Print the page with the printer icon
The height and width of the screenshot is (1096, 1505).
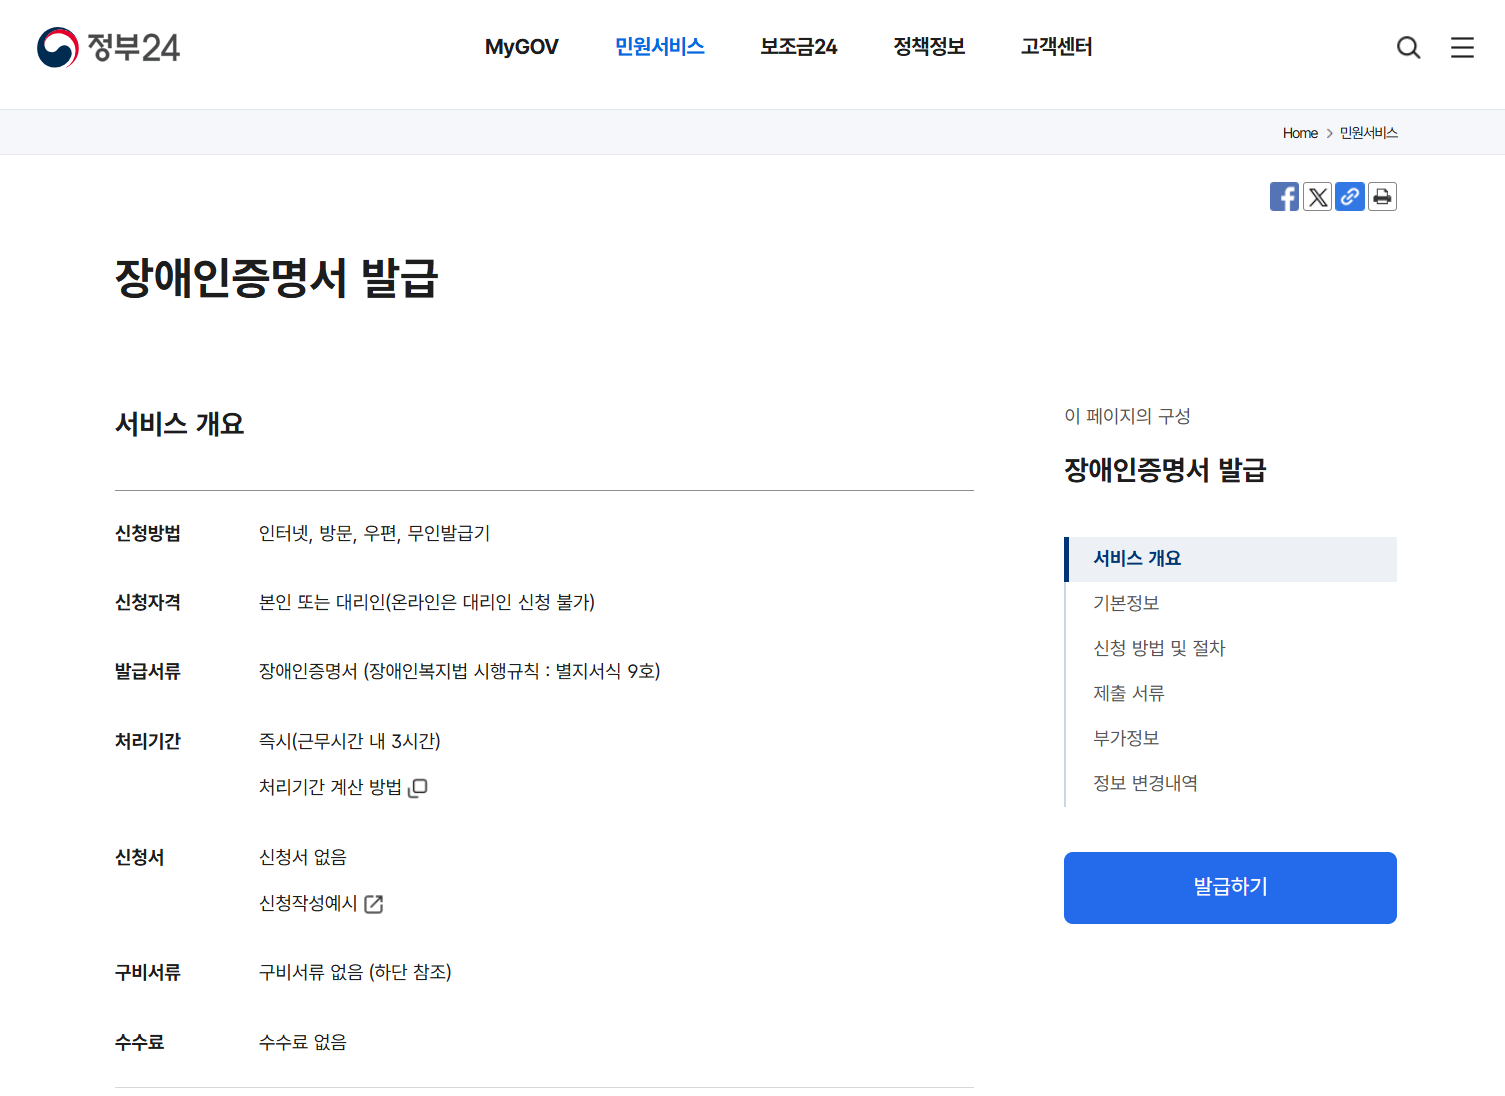[x=1382, y=196]
